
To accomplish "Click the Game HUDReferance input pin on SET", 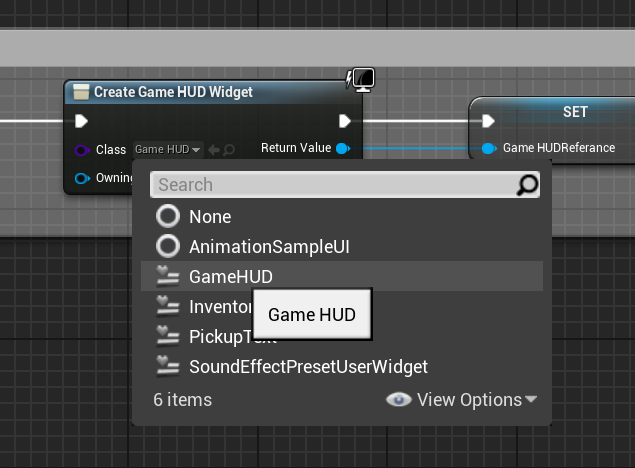I will [x=489, y=149].
